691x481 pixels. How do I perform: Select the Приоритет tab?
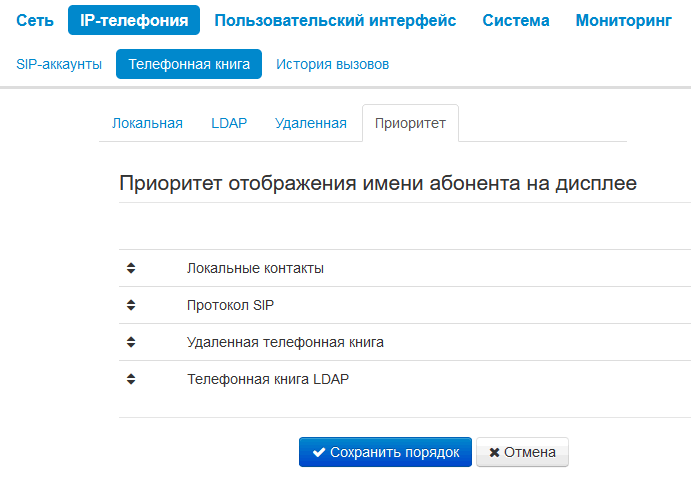(x=410, y=124)
